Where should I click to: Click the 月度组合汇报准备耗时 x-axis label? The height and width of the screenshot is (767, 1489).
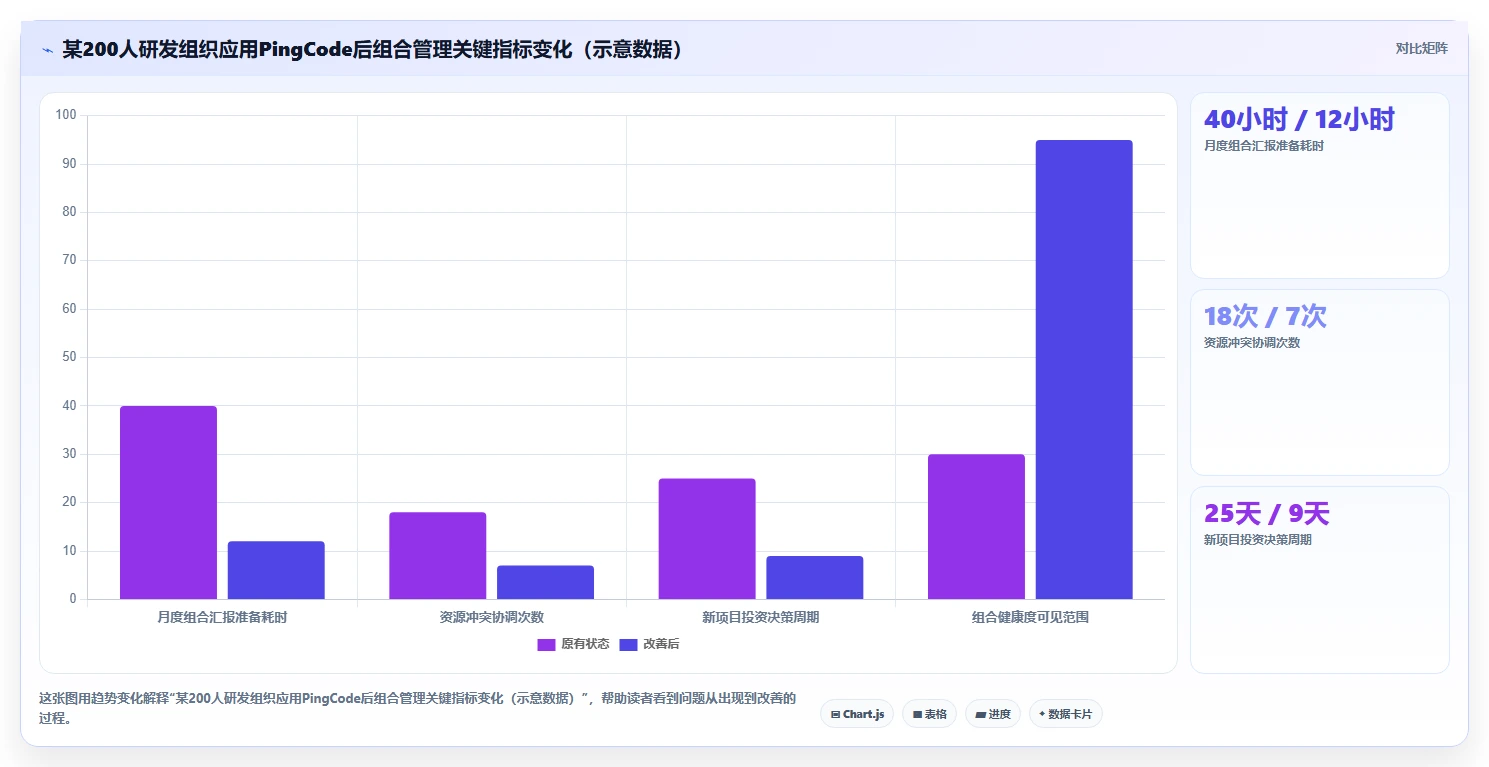222,617
